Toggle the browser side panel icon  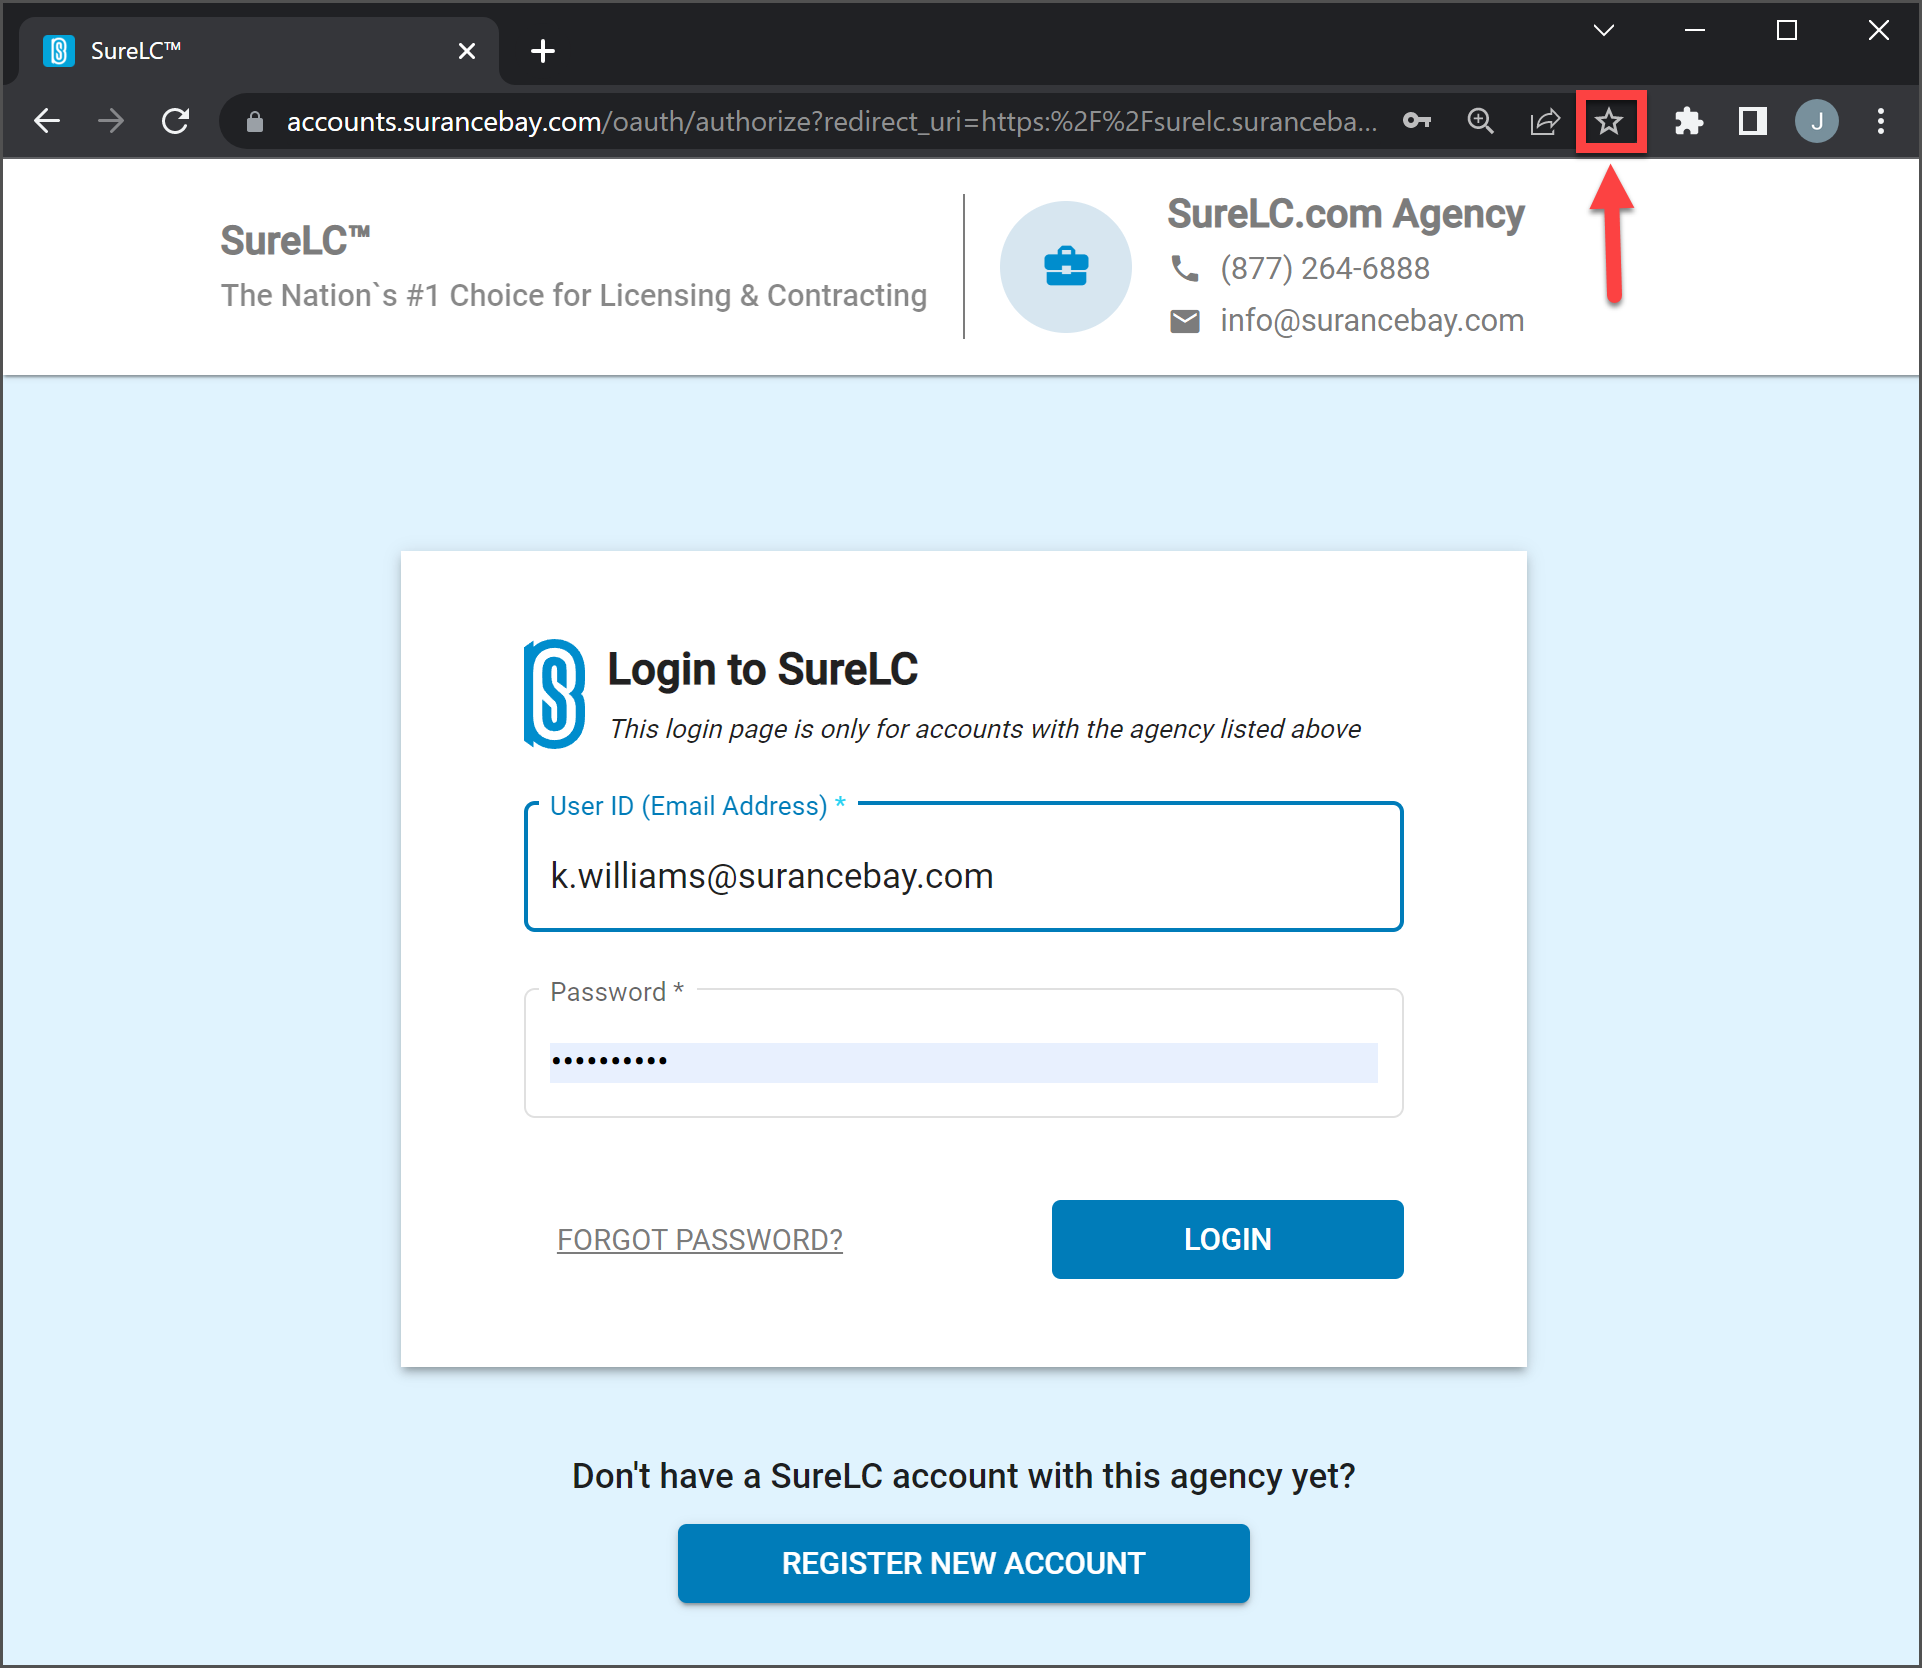coord(1752,122)
